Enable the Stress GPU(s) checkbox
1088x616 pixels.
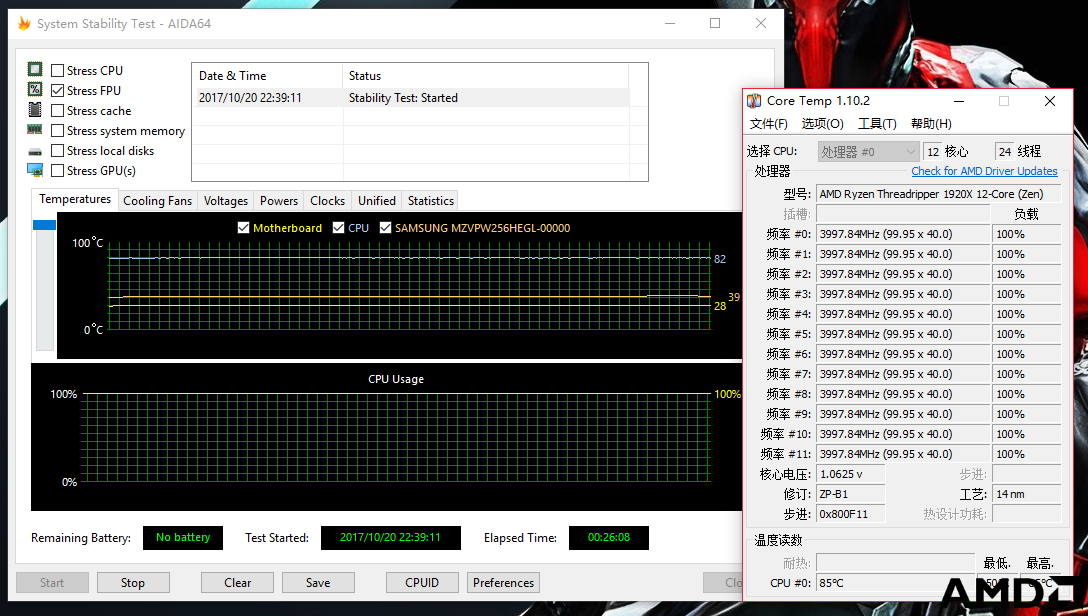click(x=58, y=171)
